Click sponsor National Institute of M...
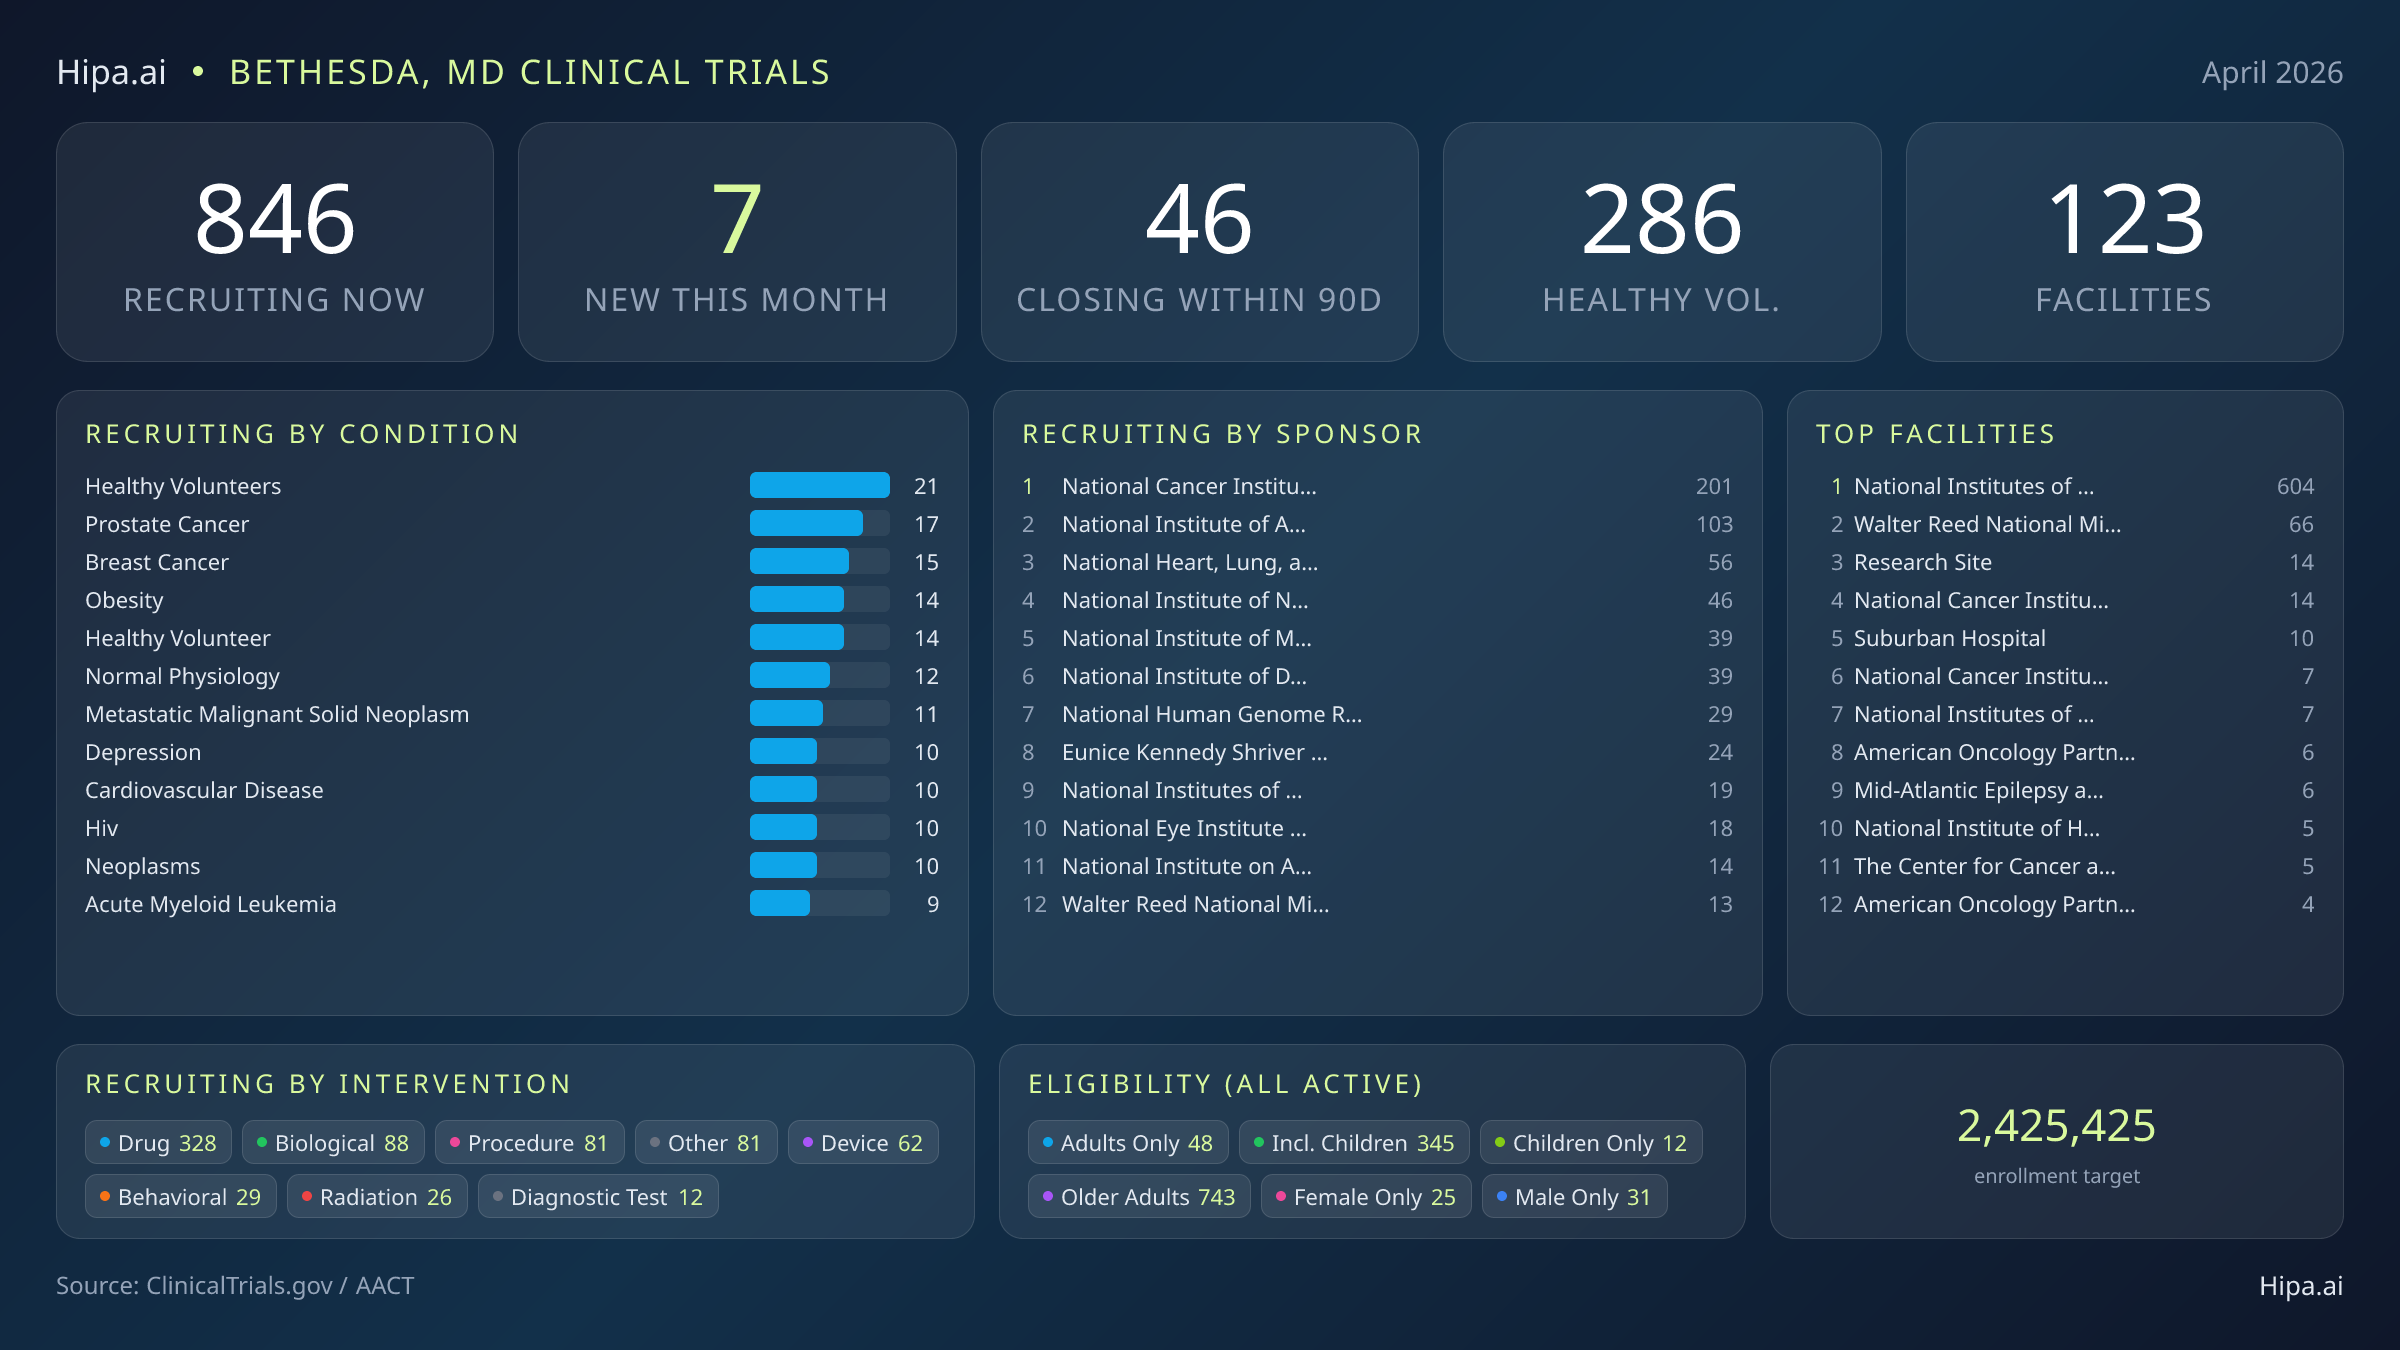The width and height of the screenshot is (2400, 1350). (1377, 638)
